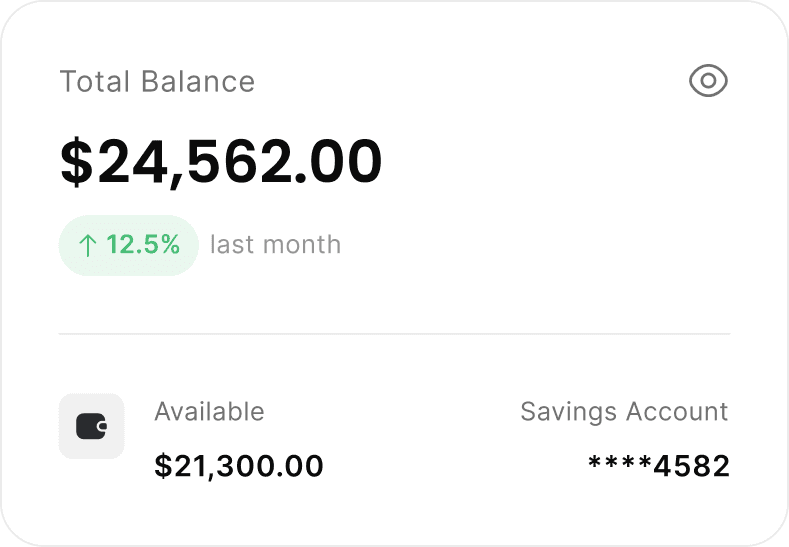Click the asterisks in the account number
Image resolution: width=789 pixels, height=547 pixels.
pyautogui.click(x=619, y=464)
